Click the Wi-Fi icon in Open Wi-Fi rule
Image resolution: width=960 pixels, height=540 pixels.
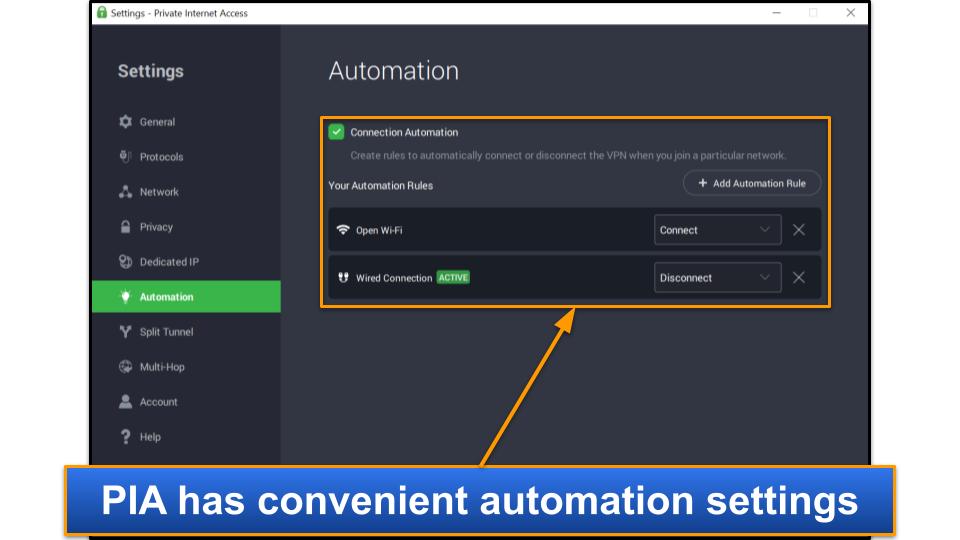(x=343, y=230)
